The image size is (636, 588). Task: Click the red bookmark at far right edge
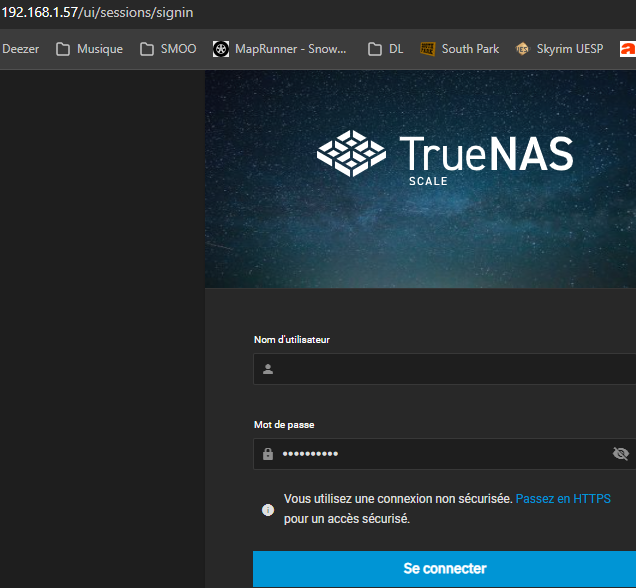(628, 48)
